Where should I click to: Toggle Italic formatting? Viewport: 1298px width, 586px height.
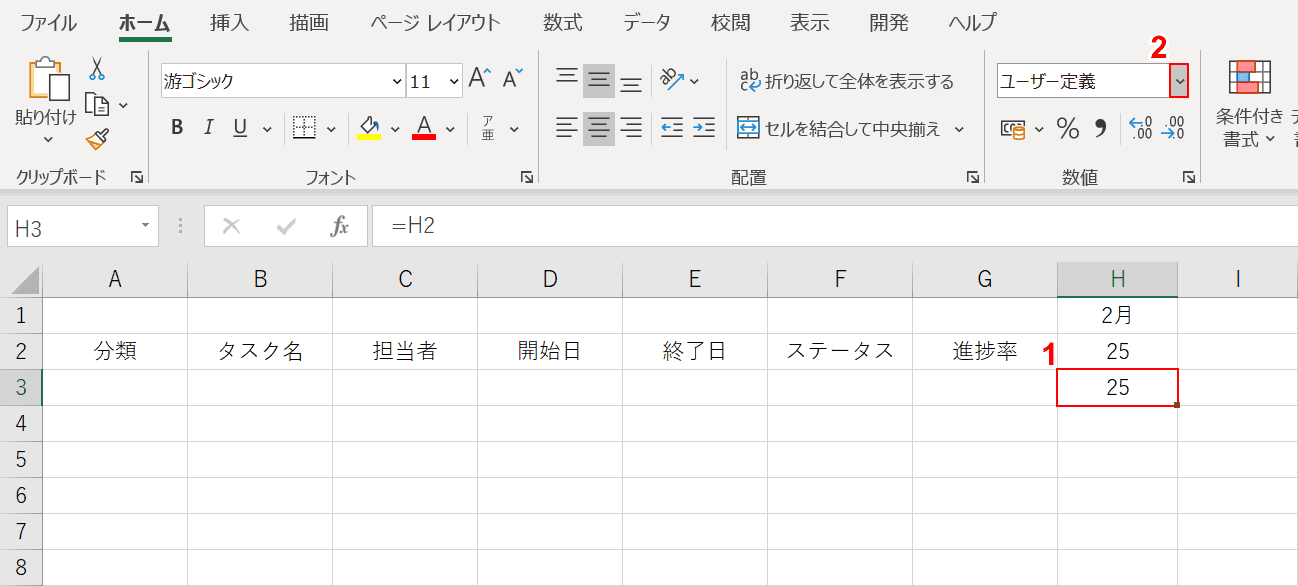click(209, 127)
